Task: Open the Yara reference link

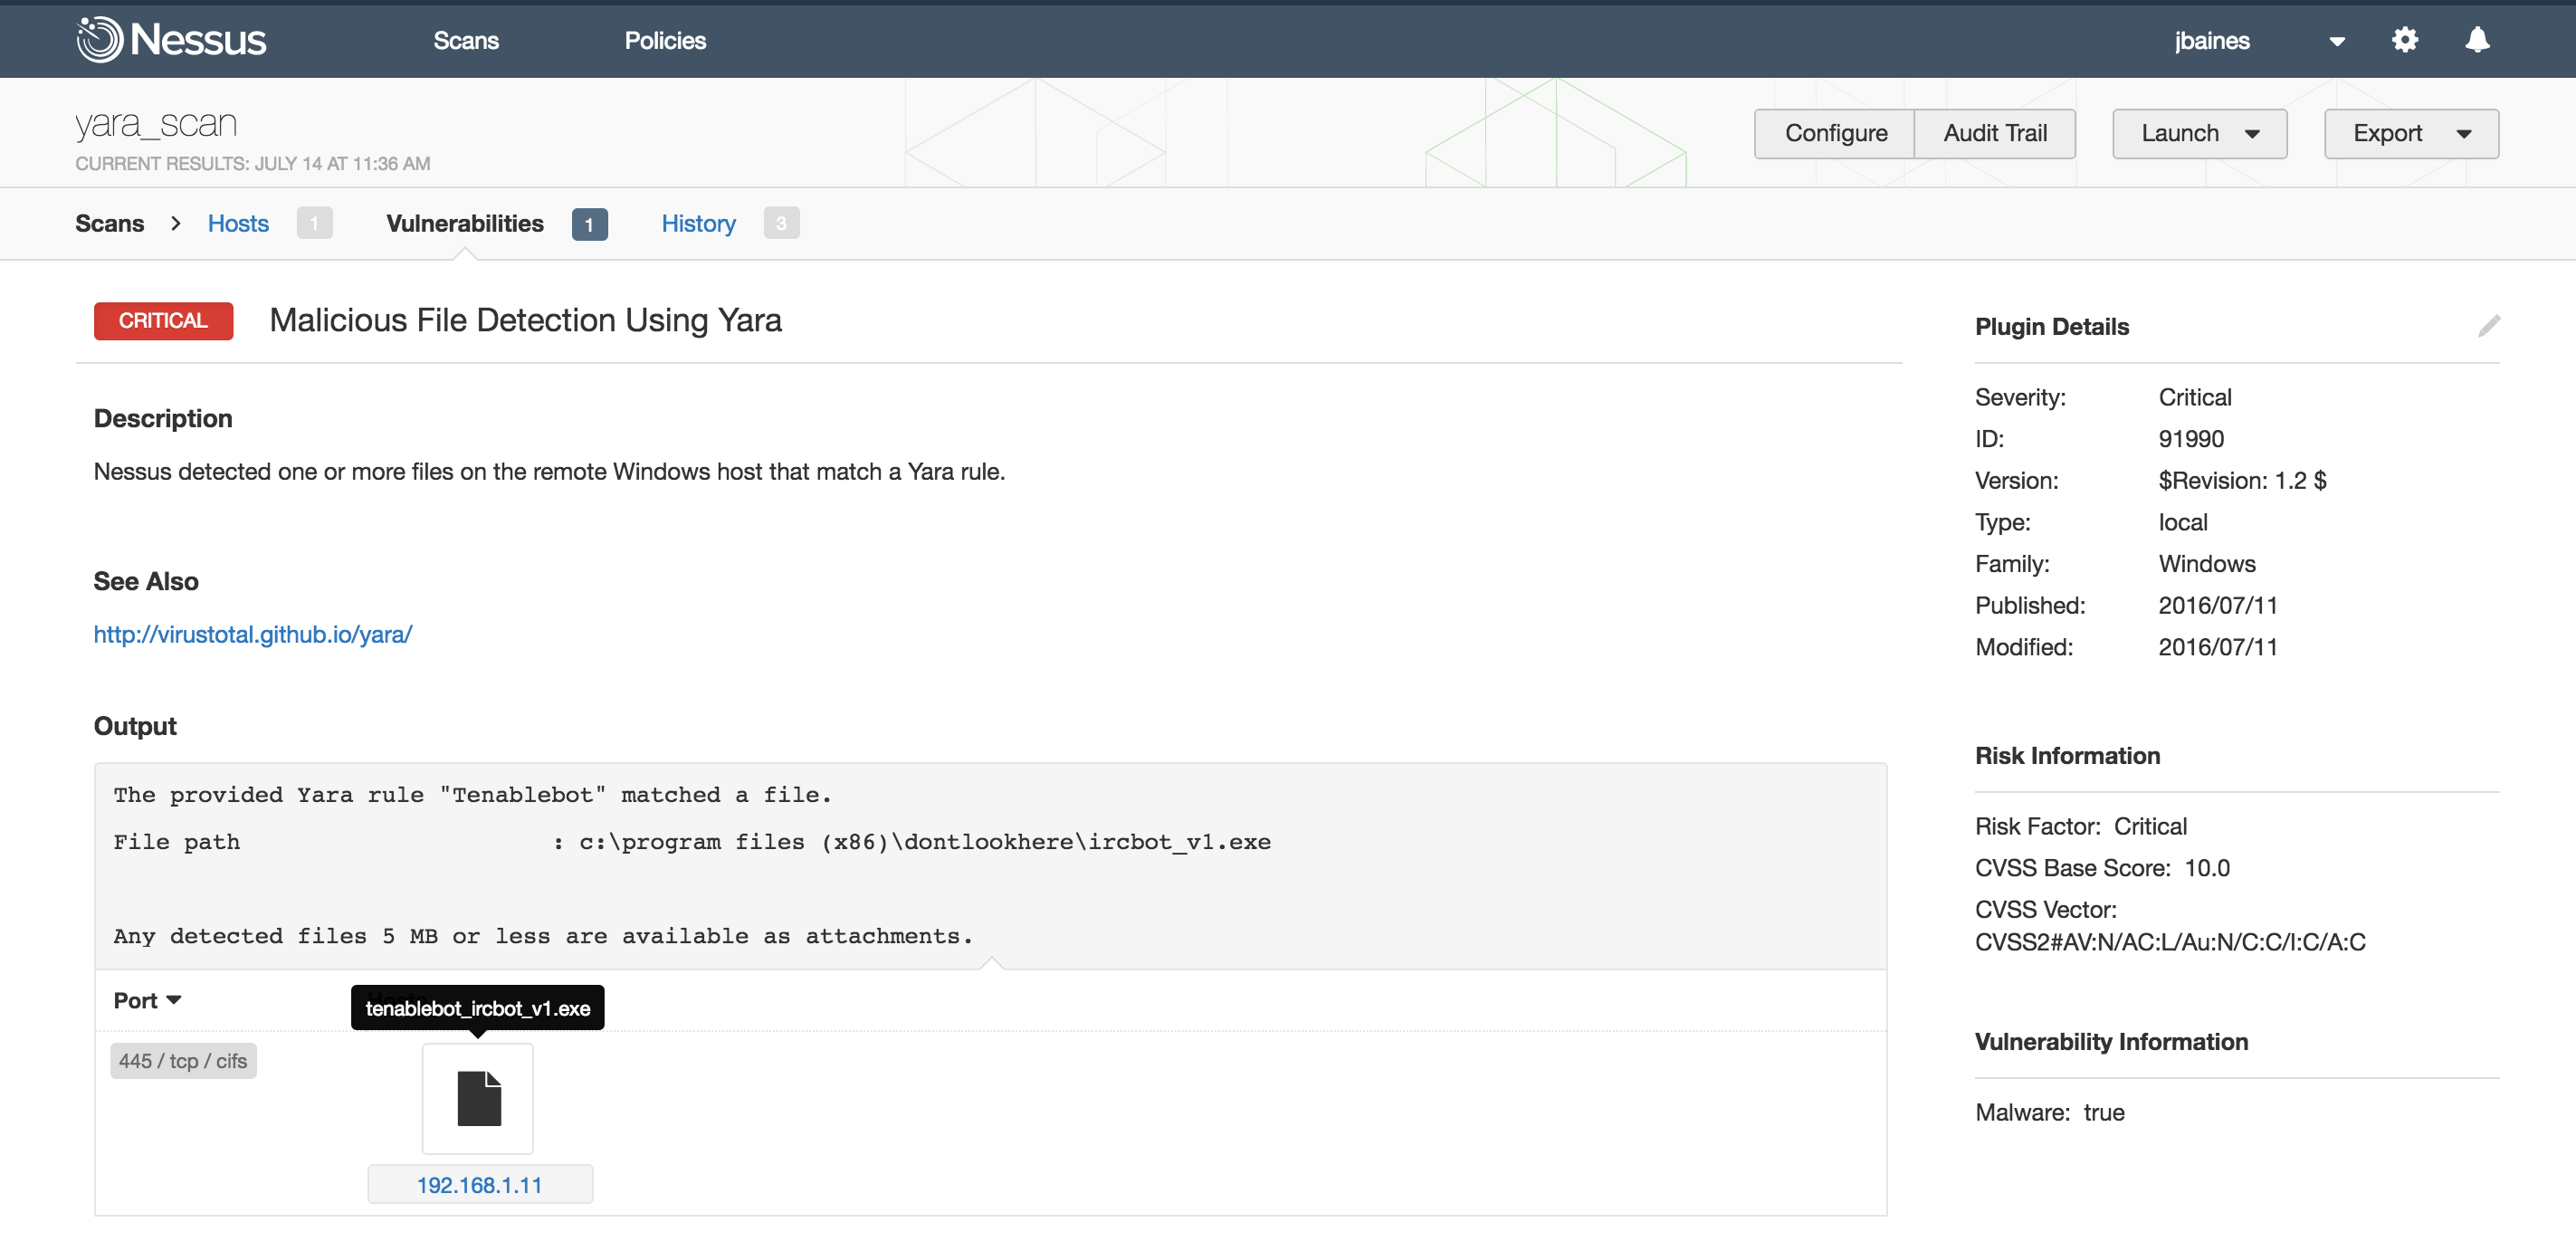Action: click(x=253, y=631)
